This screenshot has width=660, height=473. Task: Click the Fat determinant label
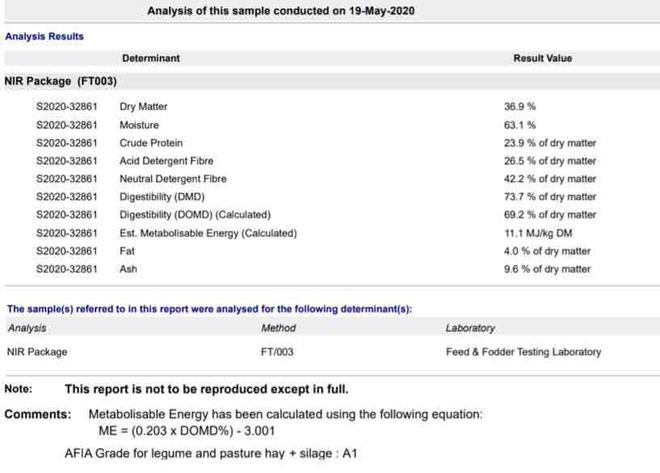coord(127,251)
